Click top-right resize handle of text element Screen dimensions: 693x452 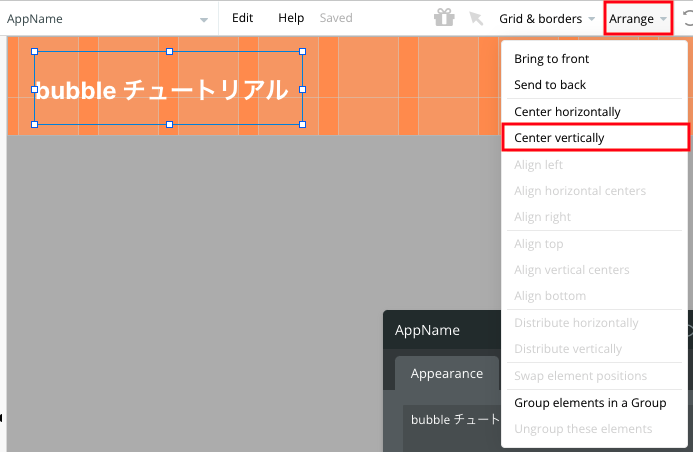pyautogui.click(x=302, y=52)
